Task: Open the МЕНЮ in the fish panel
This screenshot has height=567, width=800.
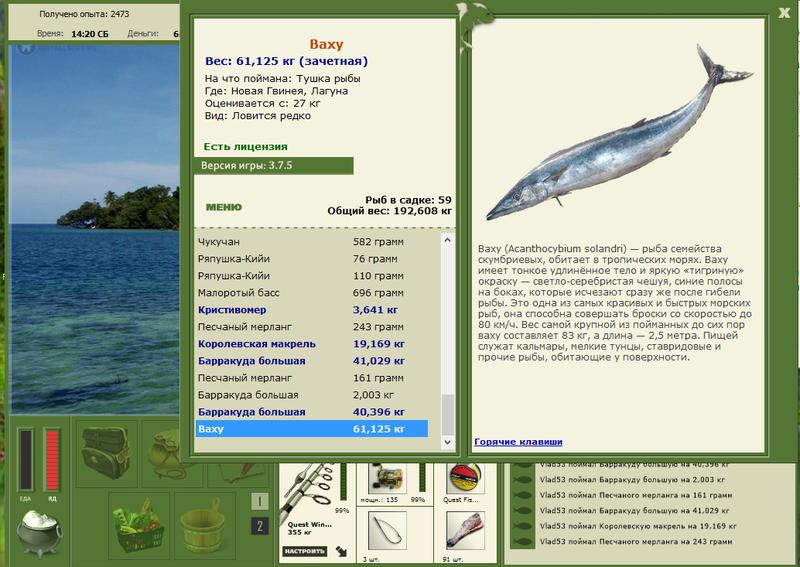Action: pos(223,207)
